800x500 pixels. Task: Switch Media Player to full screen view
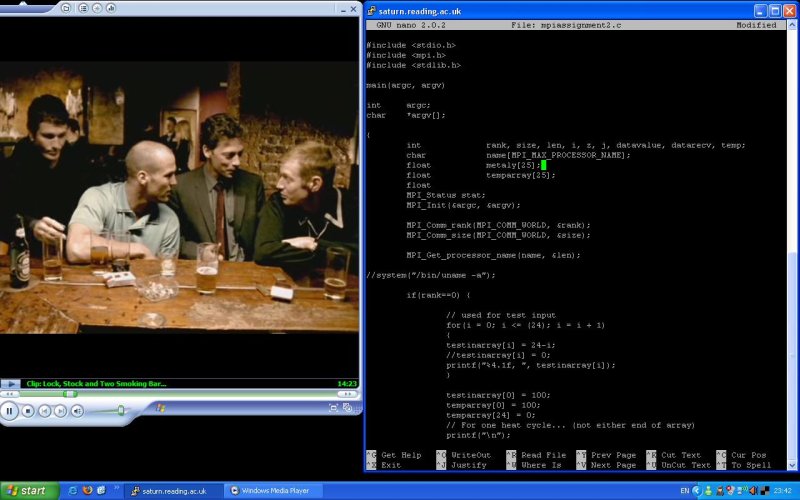click(x=333, y=407)
